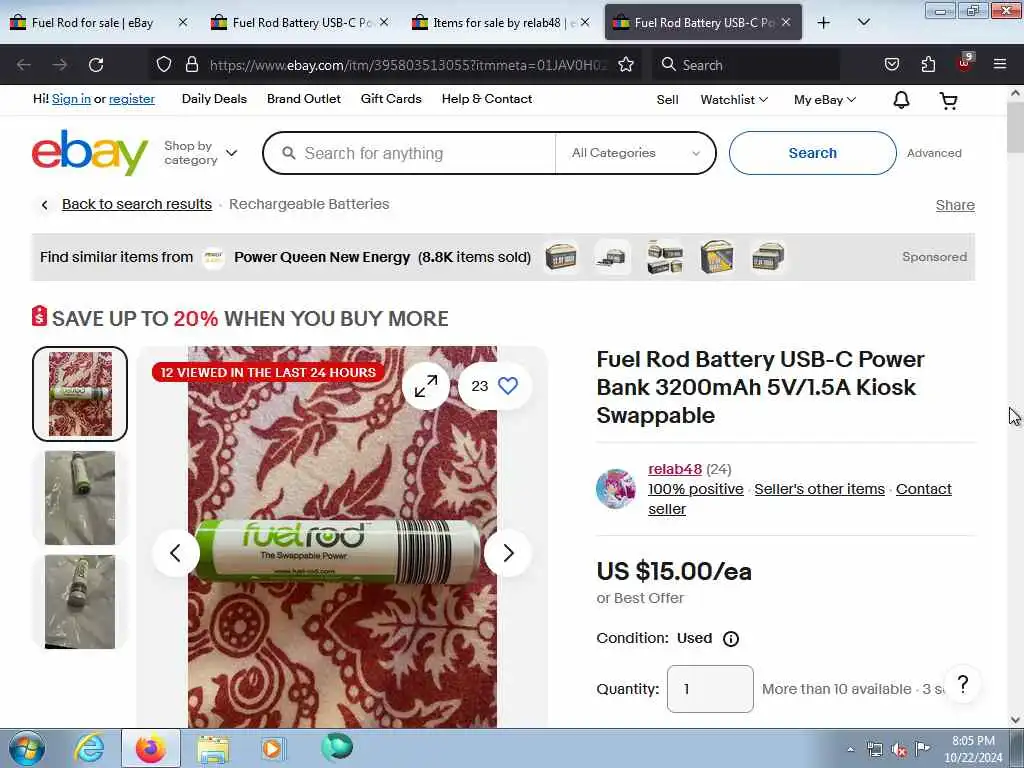
Task: Open the uBlock extension icon with badge
Action: click(965, 63)
